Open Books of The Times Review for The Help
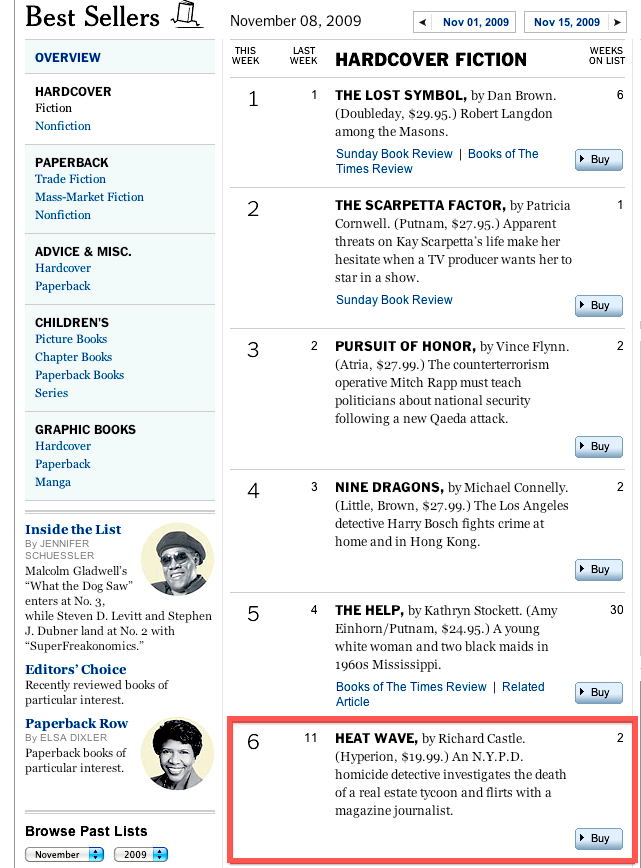This screenshot has width=641, height=868. (411, 687)
